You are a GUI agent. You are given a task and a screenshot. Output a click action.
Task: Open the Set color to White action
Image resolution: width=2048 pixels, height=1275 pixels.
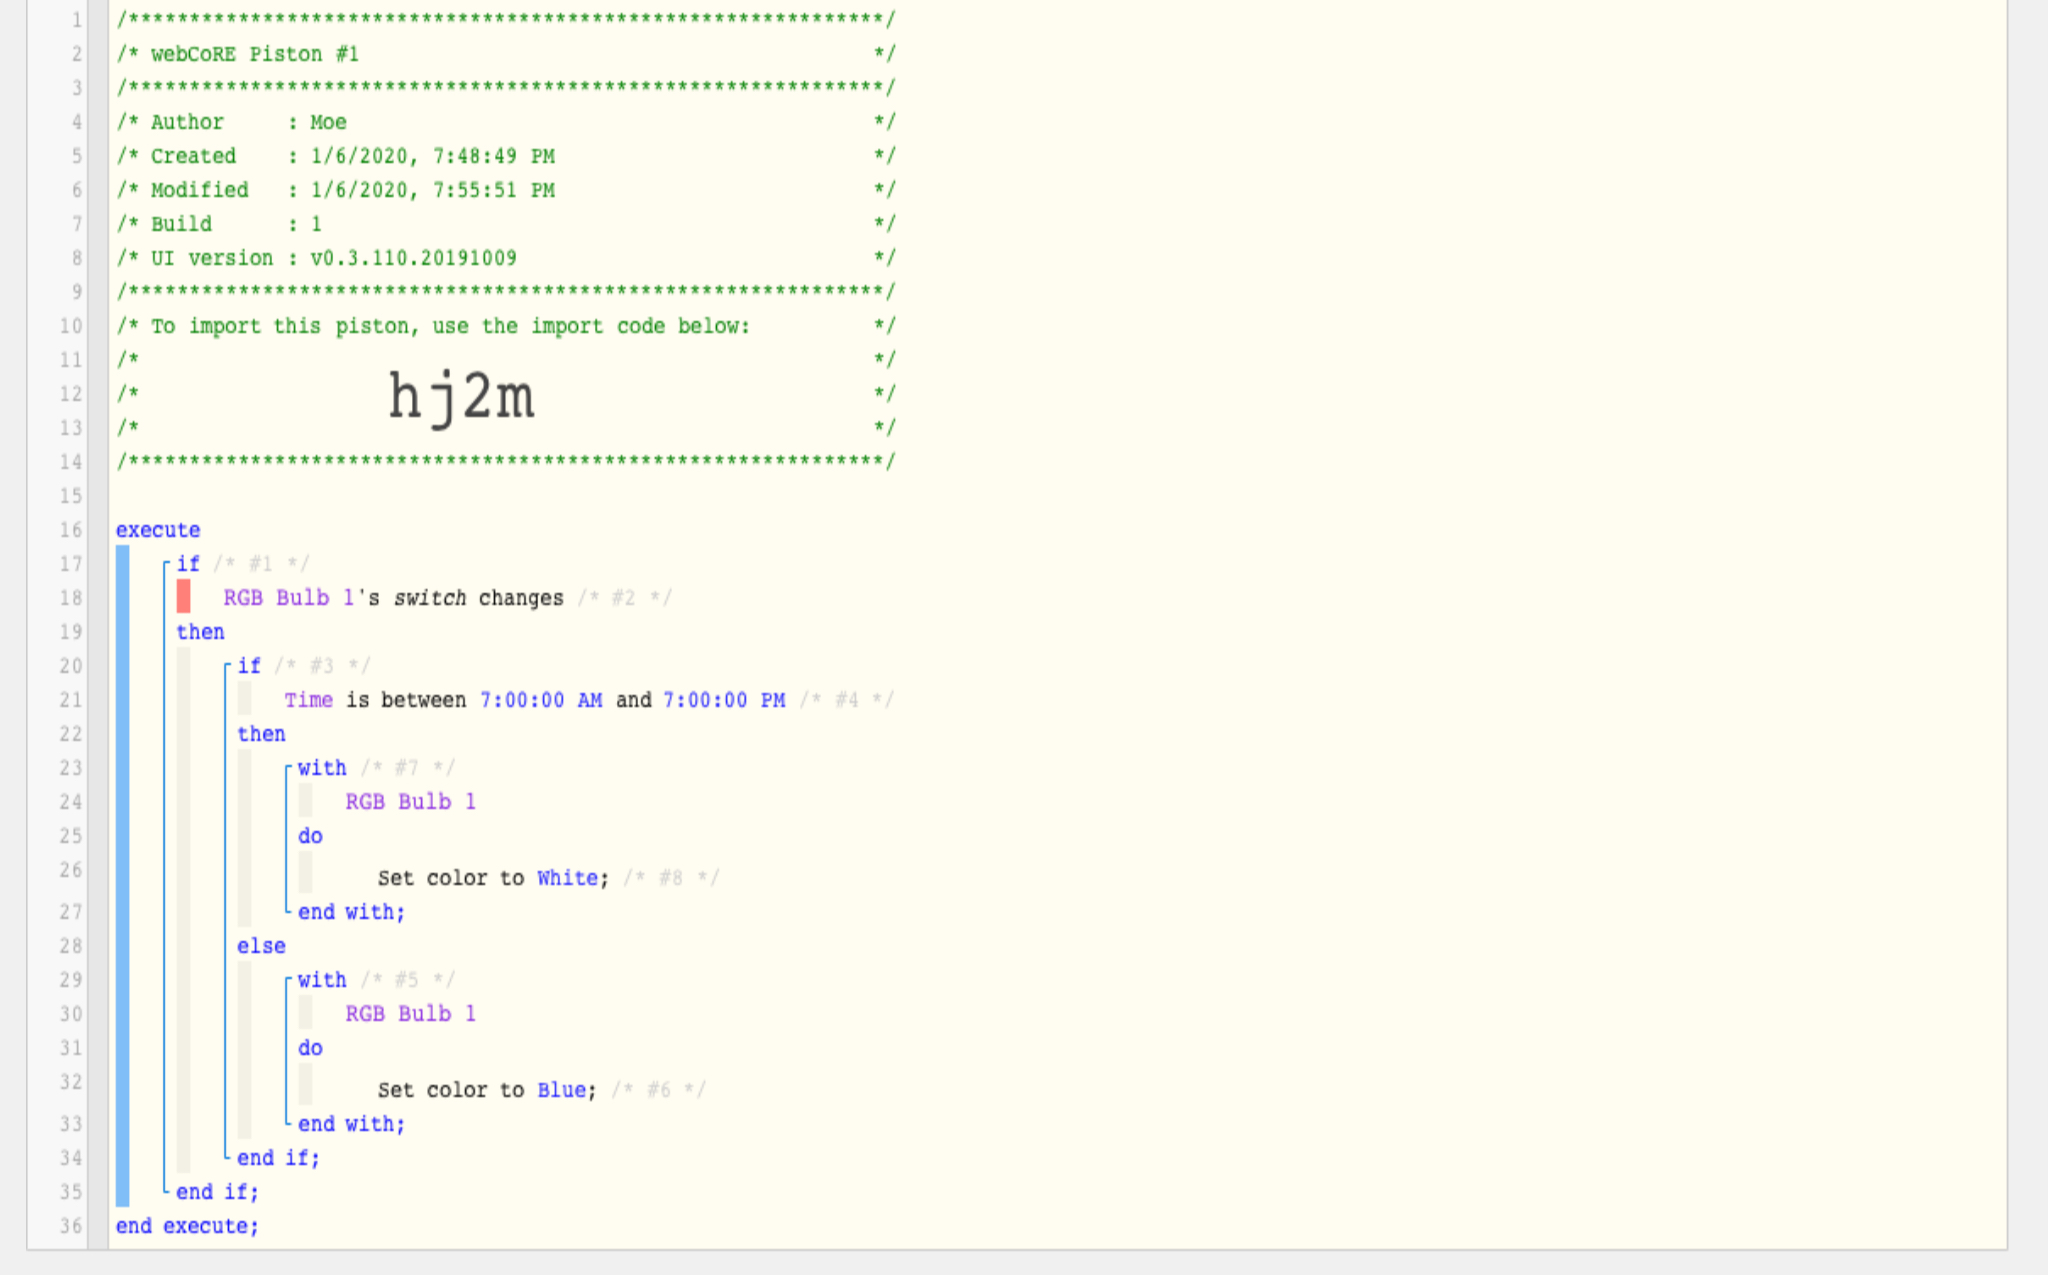point(493,878)
